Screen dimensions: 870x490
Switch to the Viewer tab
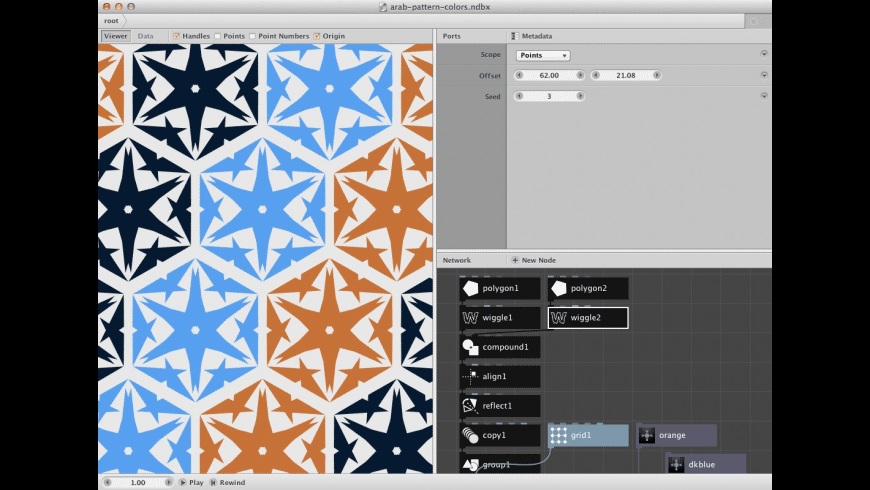click(x=115, y=36)
